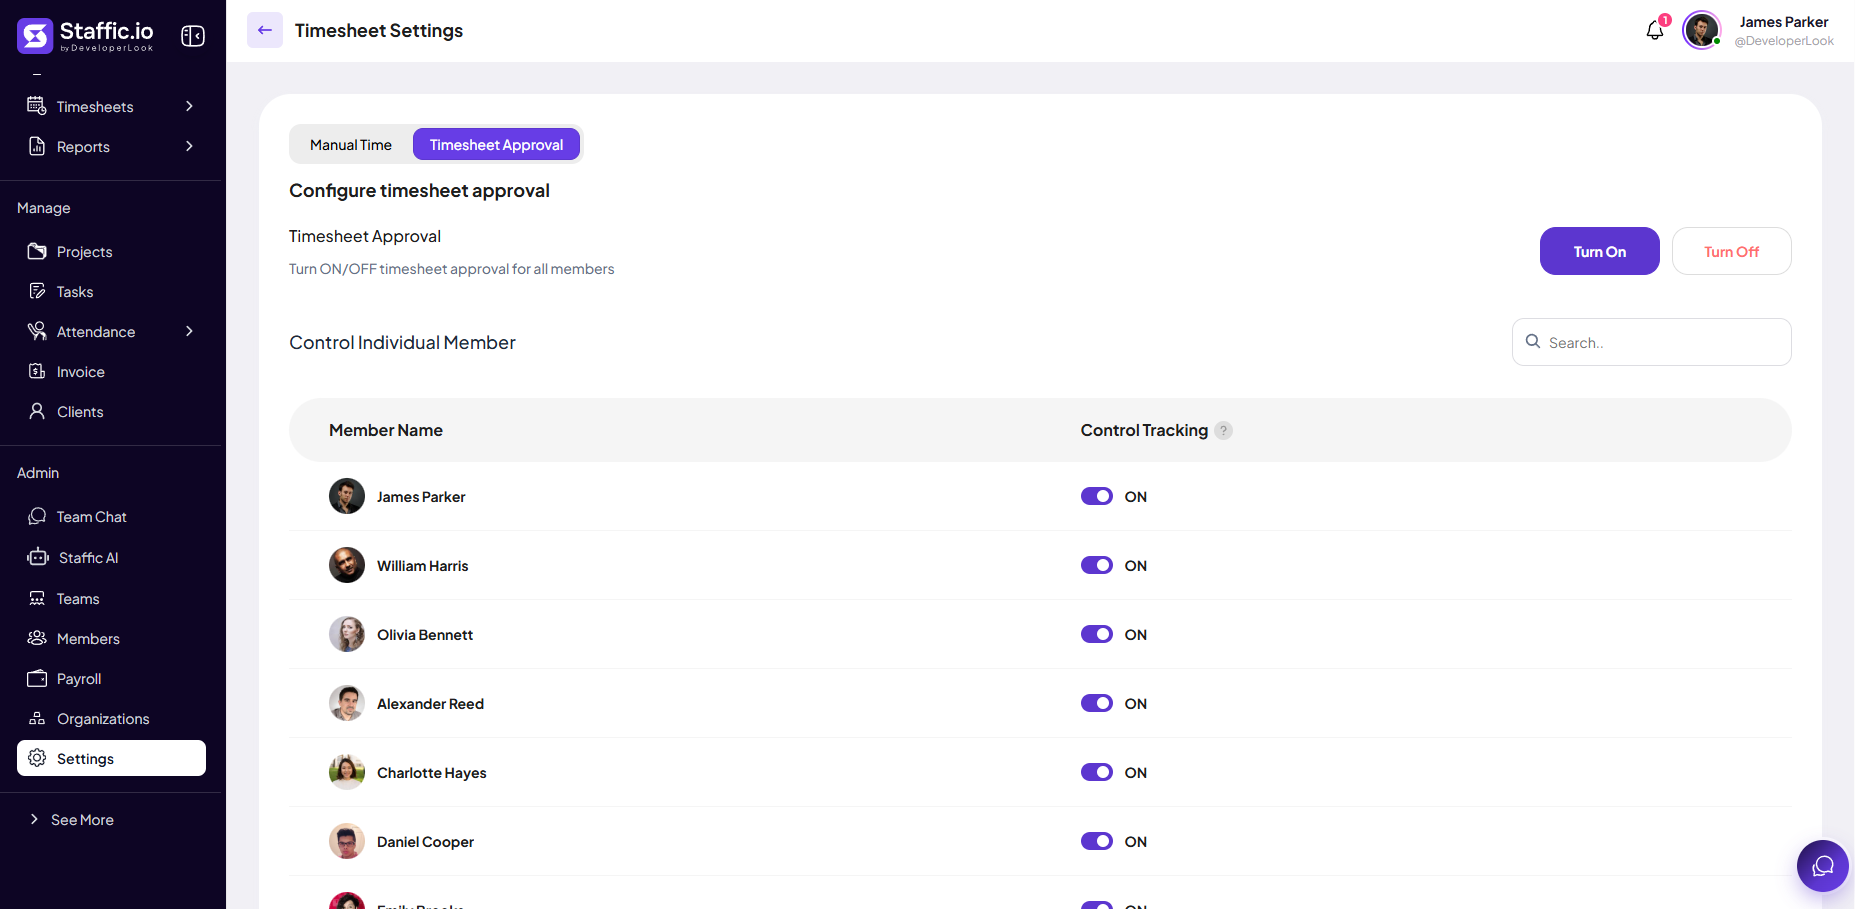Click the Control Tracking help icon
1855x909 pixels.
(x=1224, y=430)
